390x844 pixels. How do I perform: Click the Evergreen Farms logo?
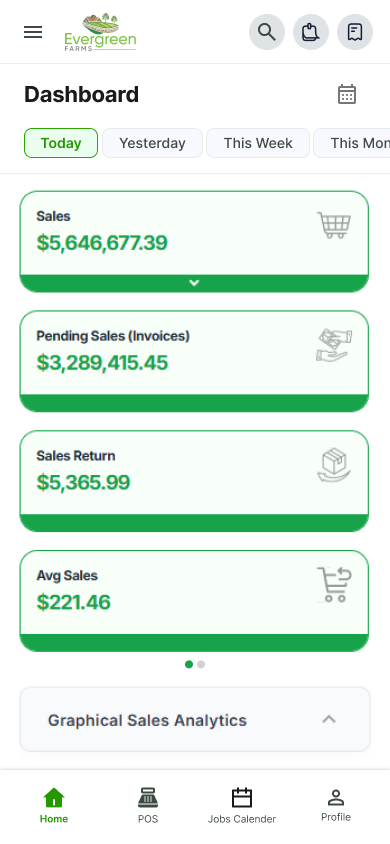coord(100,32)
